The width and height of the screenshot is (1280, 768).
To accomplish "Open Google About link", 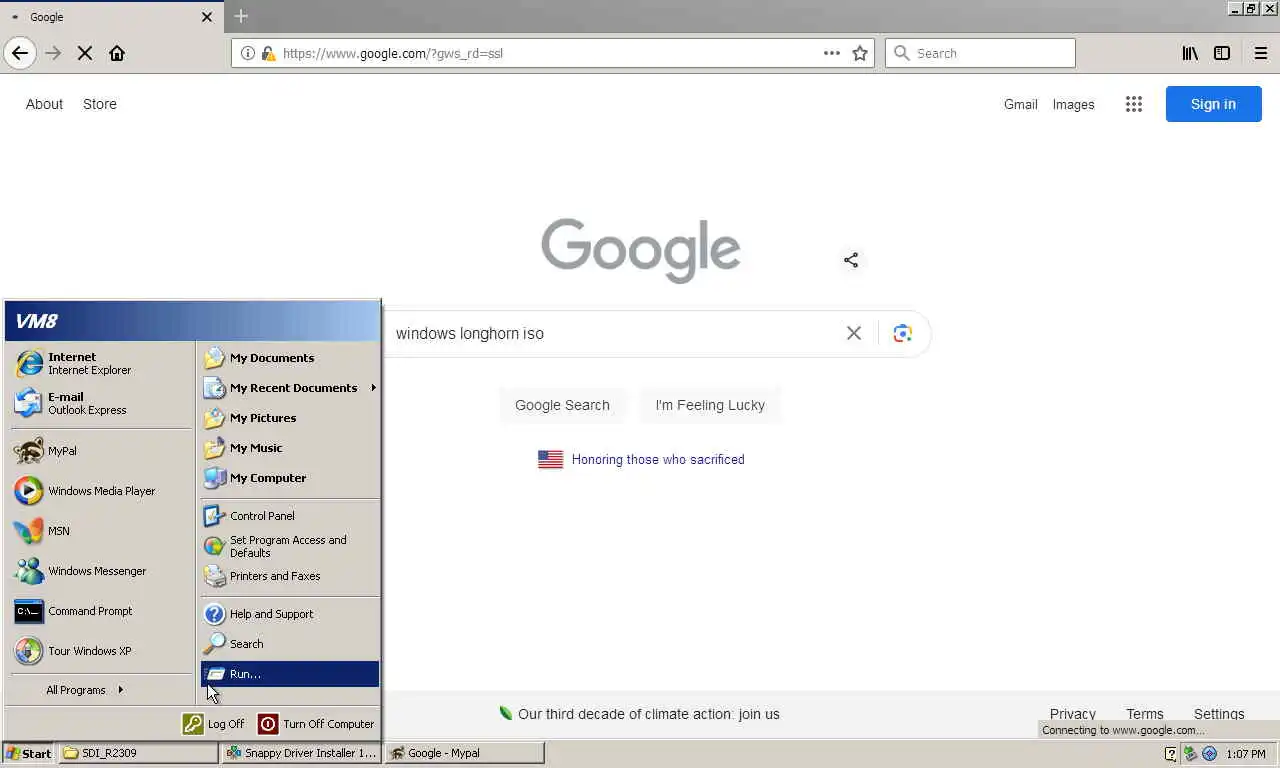I will 44,104.
